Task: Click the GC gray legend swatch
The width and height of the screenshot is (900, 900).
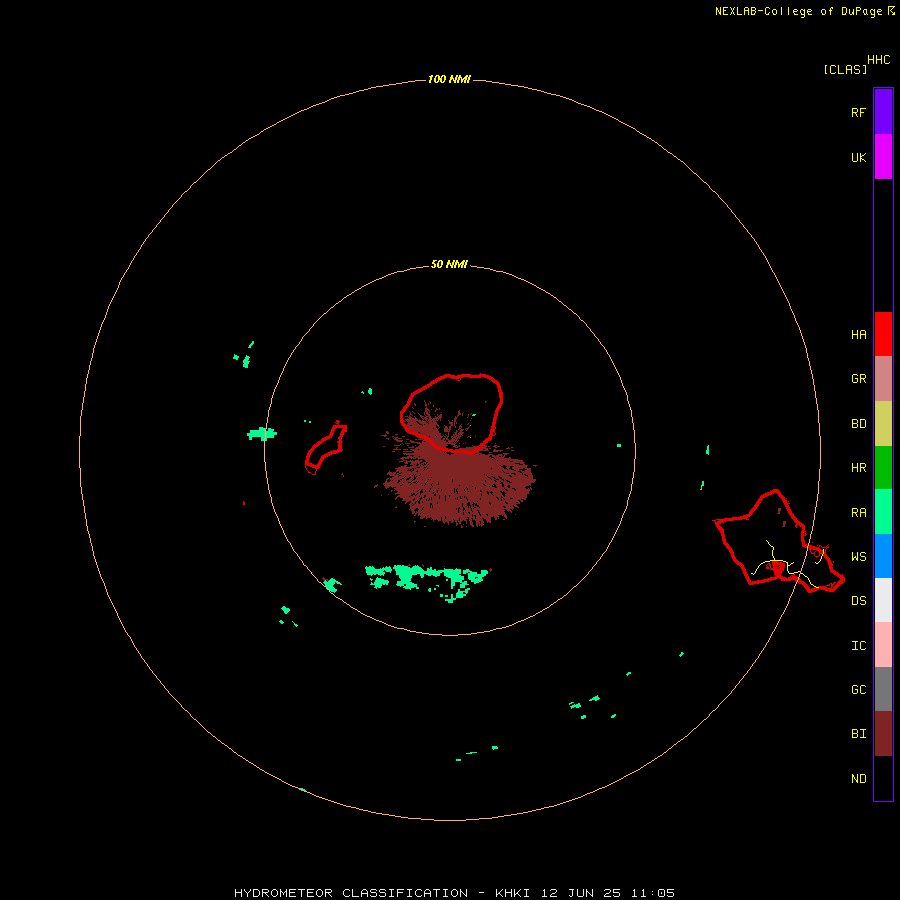Action: tap(883, 689)
